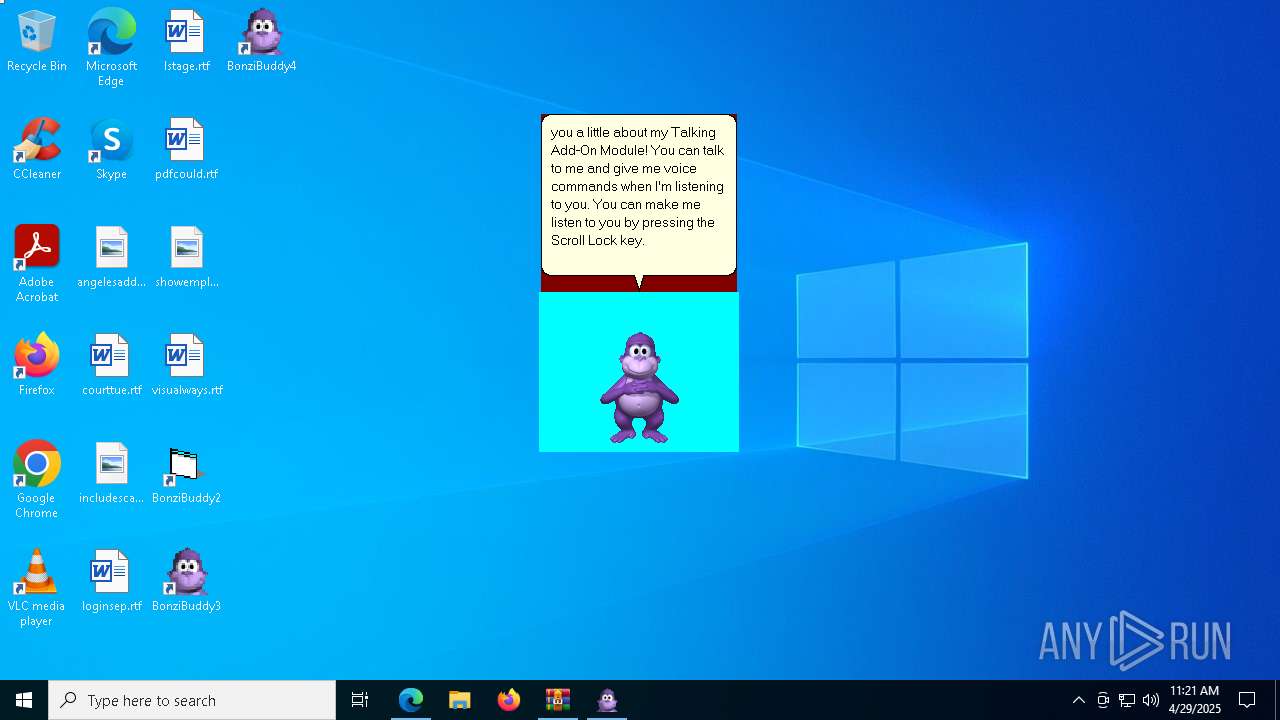1280x720 pixels.
Task: Switch to BonziBuddy taskbar button
Action: [x=607, y=700]
